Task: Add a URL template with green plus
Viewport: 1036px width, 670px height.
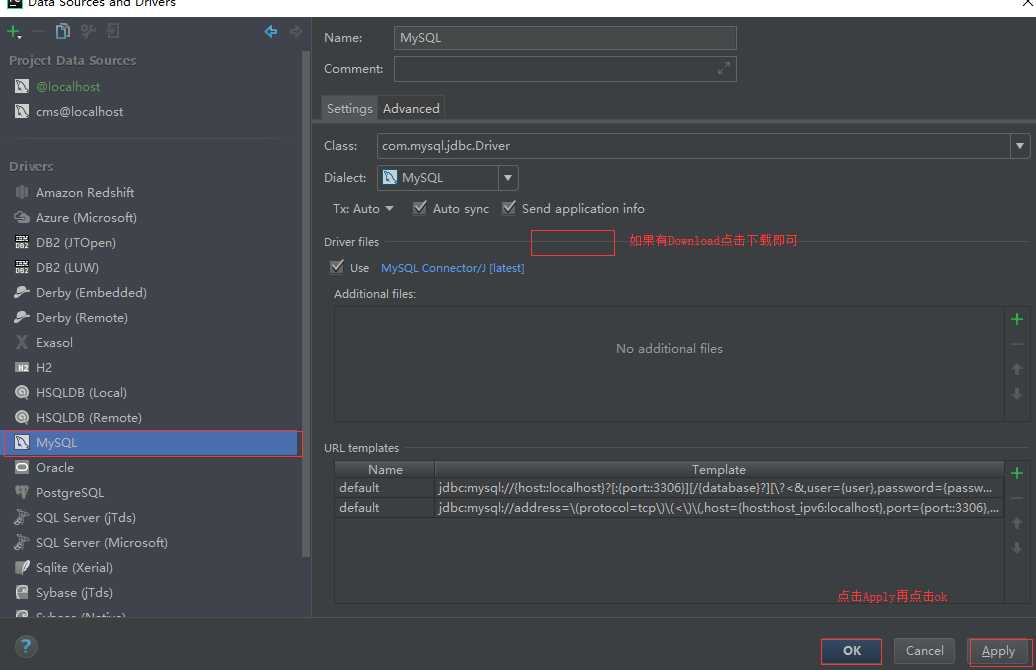Action: 1017,473
